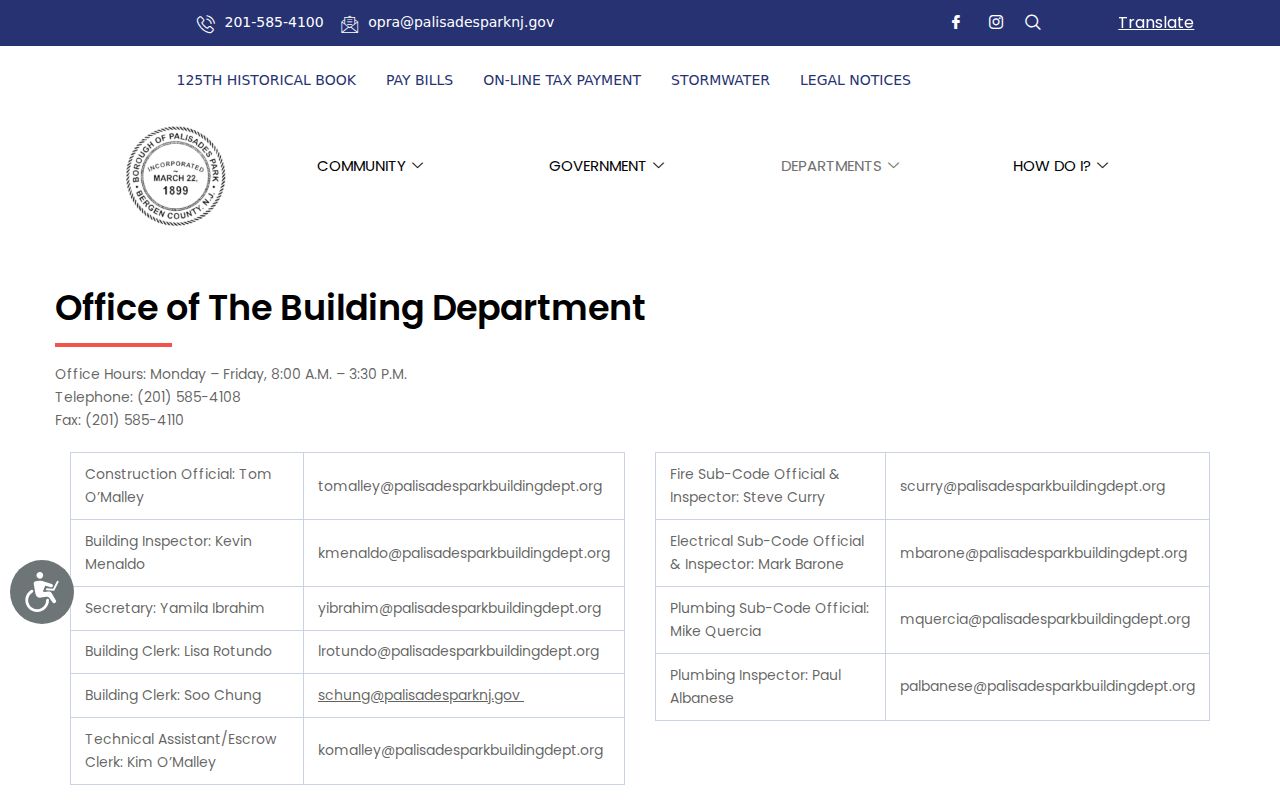Image resolution: width=1280 pixels, height=800 pixels.
Task: Open the search magnifier icon
Action: (x=1033, y=22)
